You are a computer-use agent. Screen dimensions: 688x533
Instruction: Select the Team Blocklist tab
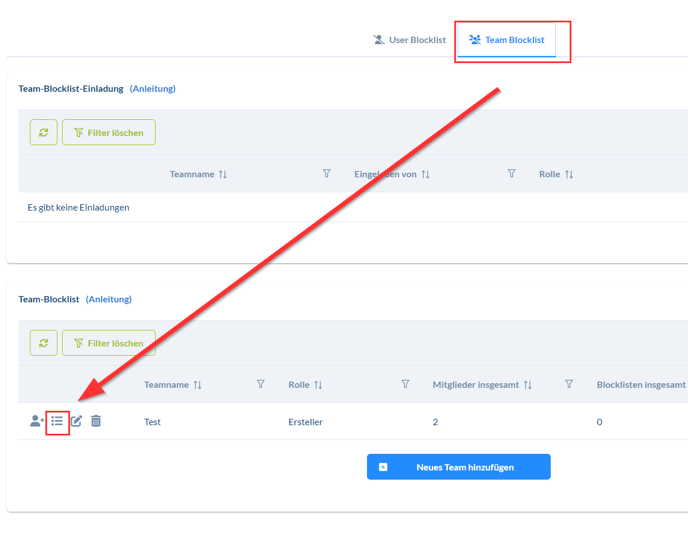[507, 40]
